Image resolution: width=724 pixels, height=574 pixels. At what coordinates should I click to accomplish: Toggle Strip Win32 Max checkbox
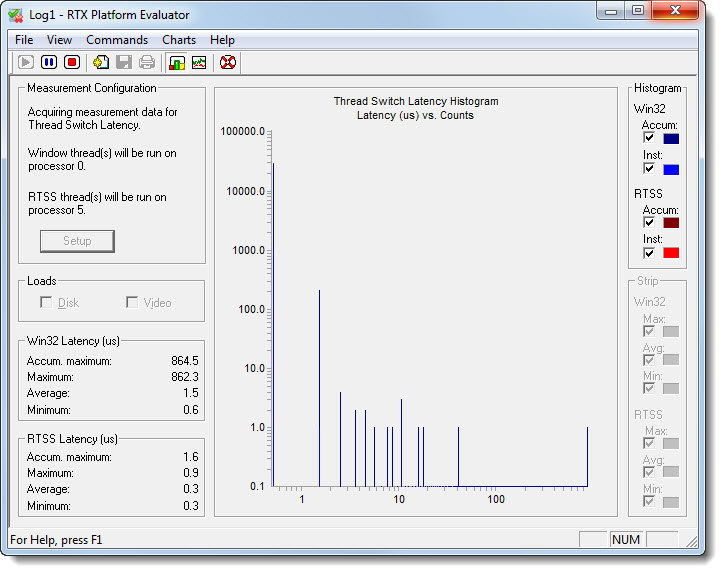tap(649, 331)
